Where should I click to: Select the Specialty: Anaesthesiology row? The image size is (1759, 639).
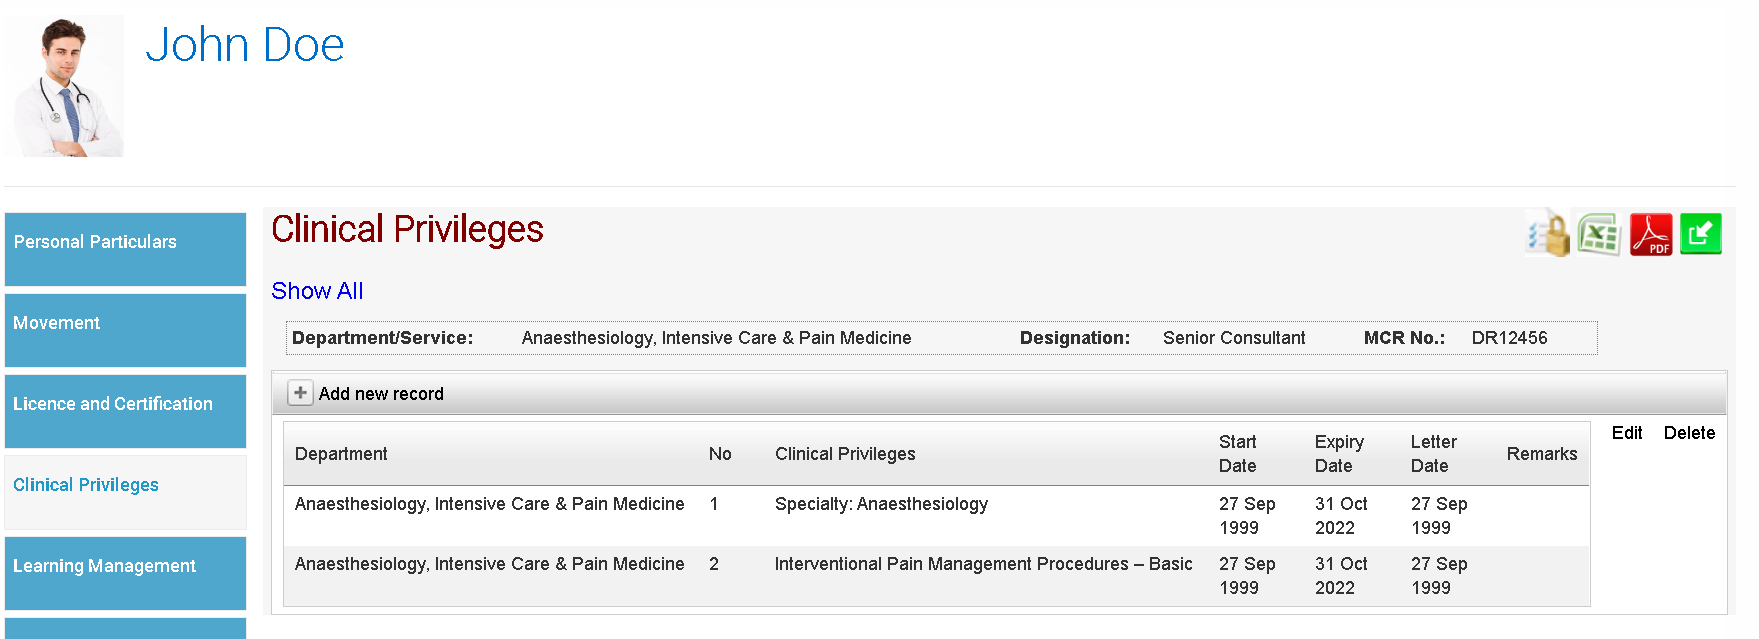(937, 516)
